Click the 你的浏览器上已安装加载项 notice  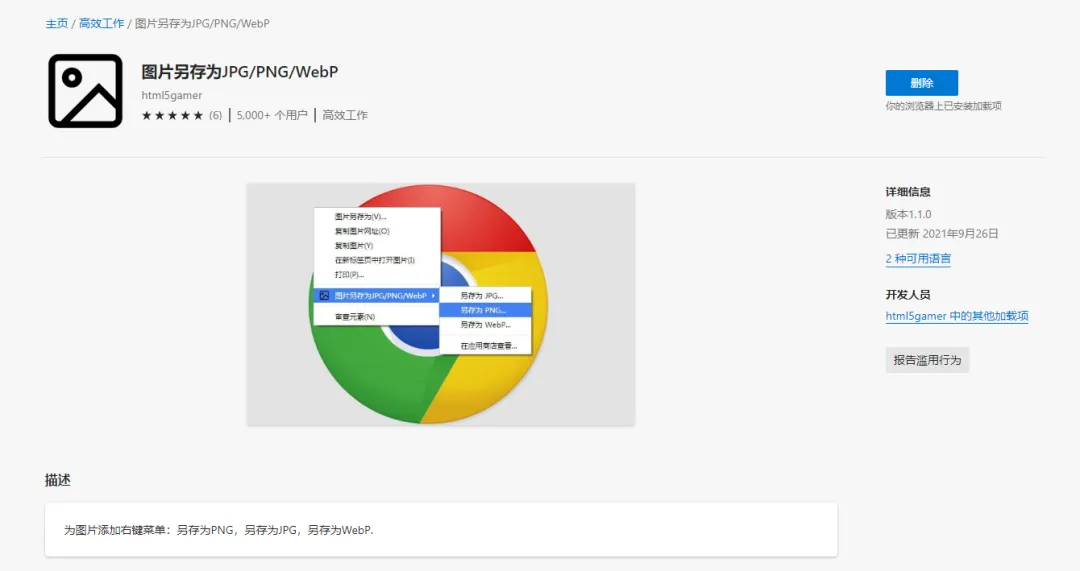click(x=944, y=106)
